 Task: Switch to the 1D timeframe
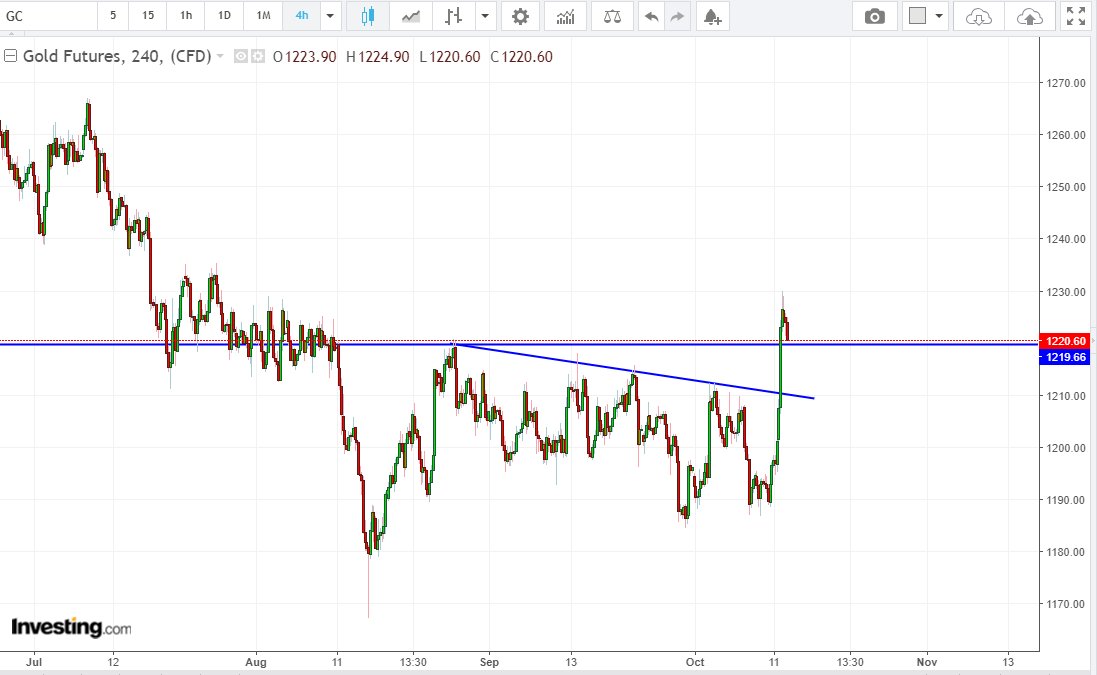point(225,15)
